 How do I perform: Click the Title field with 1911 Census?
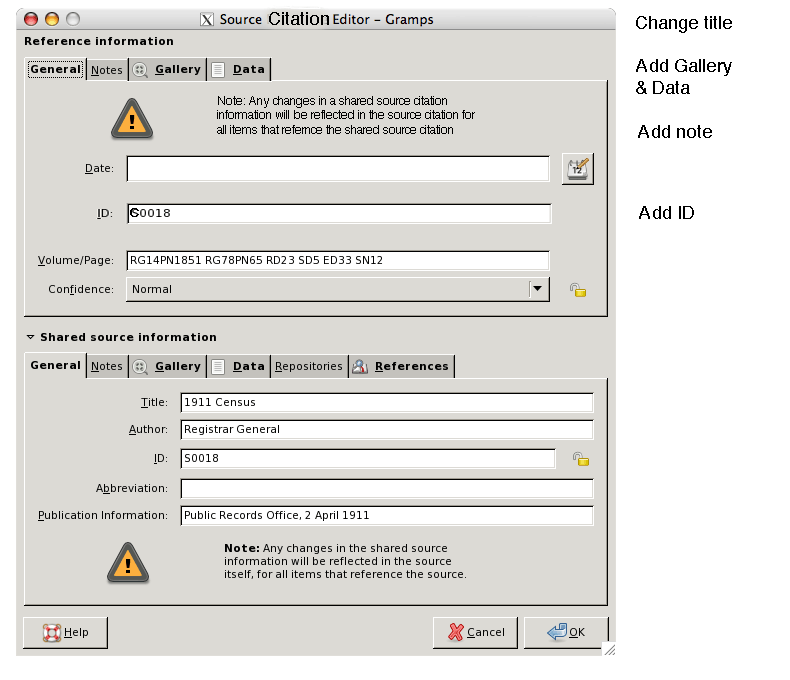387,402
